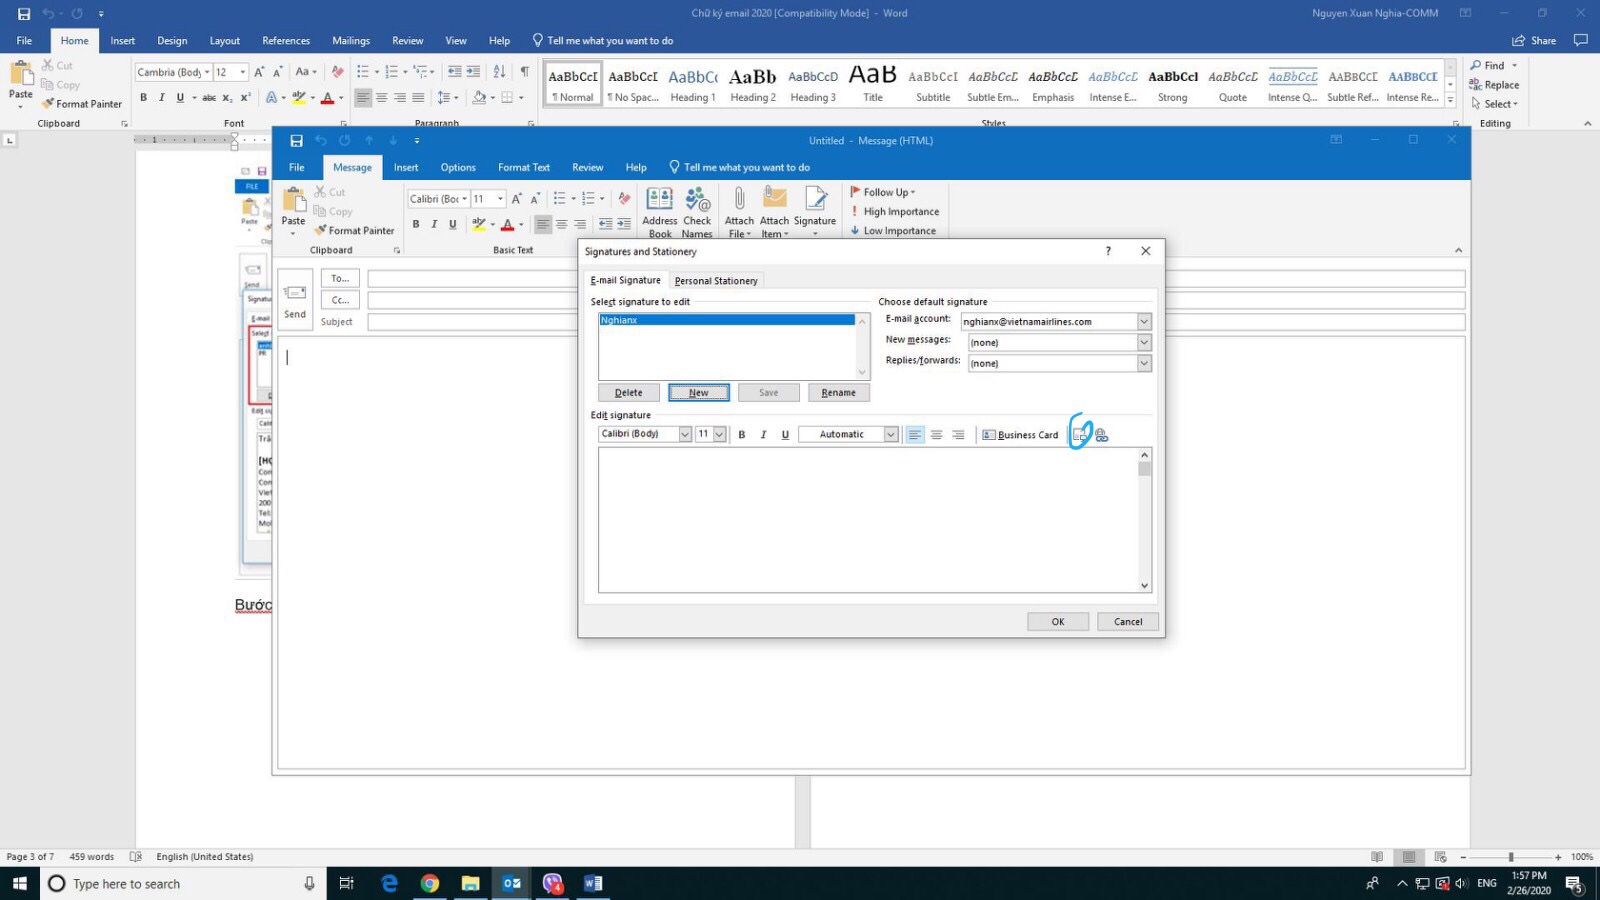Align signature text right
This screenshot has height=900, width=1600.
pos(958,434)
